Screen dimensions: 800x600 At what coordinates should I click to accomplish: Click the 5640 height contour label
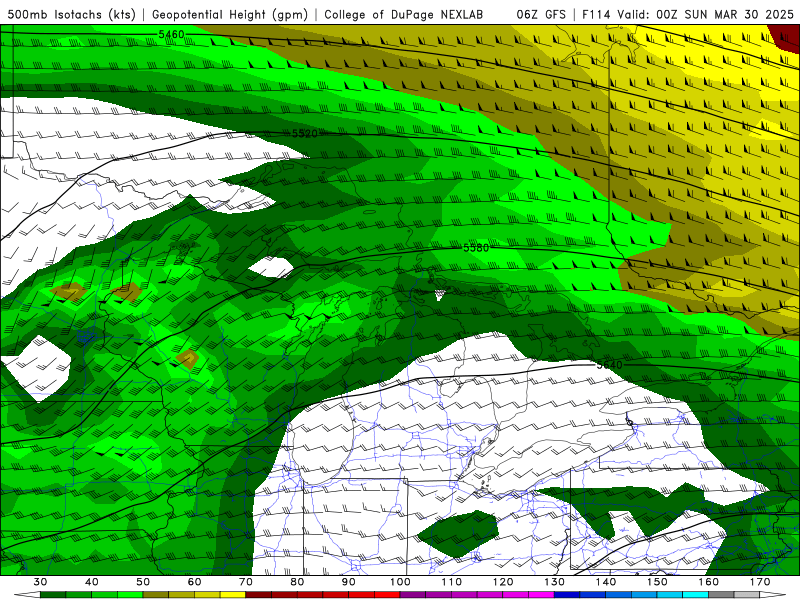(x=609, y=365)
